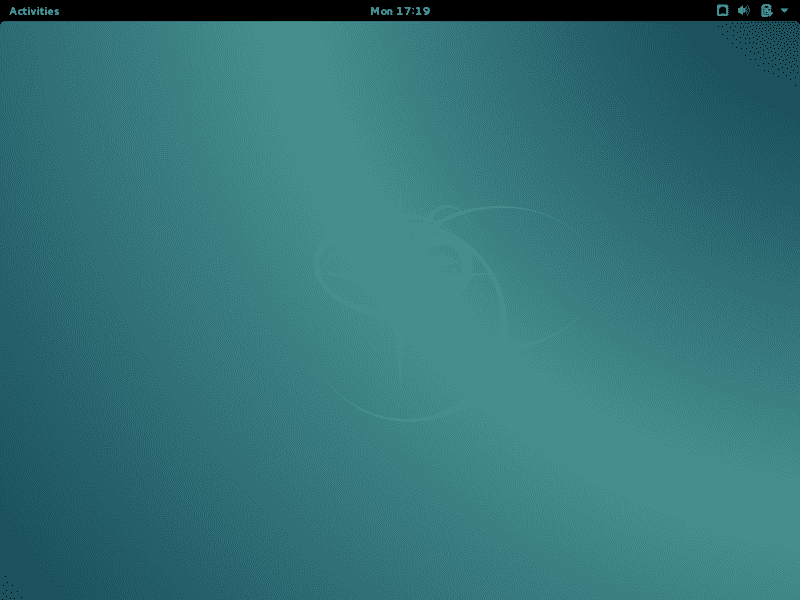Expand the system menu arrow

pyautogui.click(x=784, y=10)
